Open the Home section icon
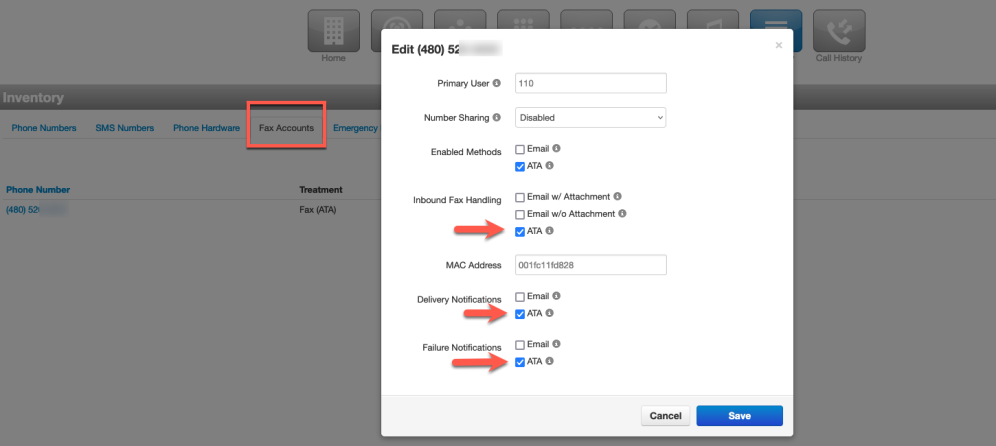Screen dimensions: 996x446 333,30
